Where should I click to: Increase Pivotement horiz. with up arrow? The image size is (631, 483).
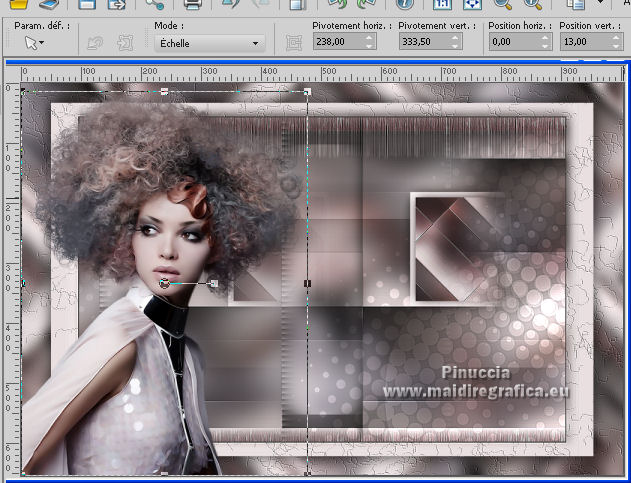(x=370, y=38)
